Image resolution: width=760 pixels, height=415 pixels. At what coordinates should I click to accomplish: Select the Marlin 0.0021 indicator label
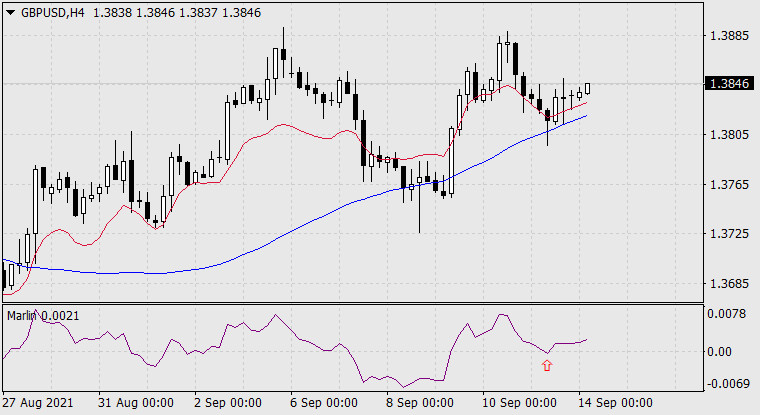click(x=43, y=316)
